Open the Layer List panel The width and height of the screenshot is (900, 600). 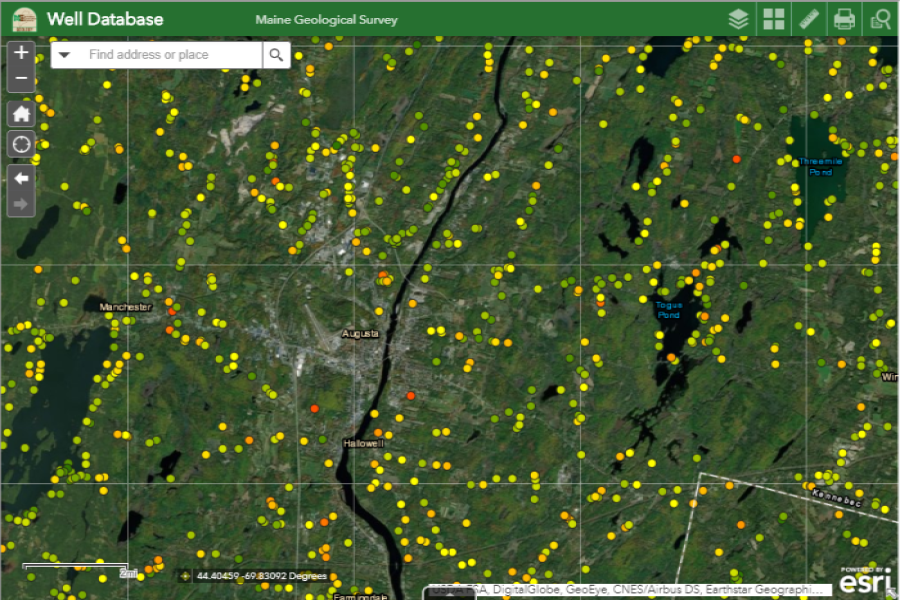[737, 18]
